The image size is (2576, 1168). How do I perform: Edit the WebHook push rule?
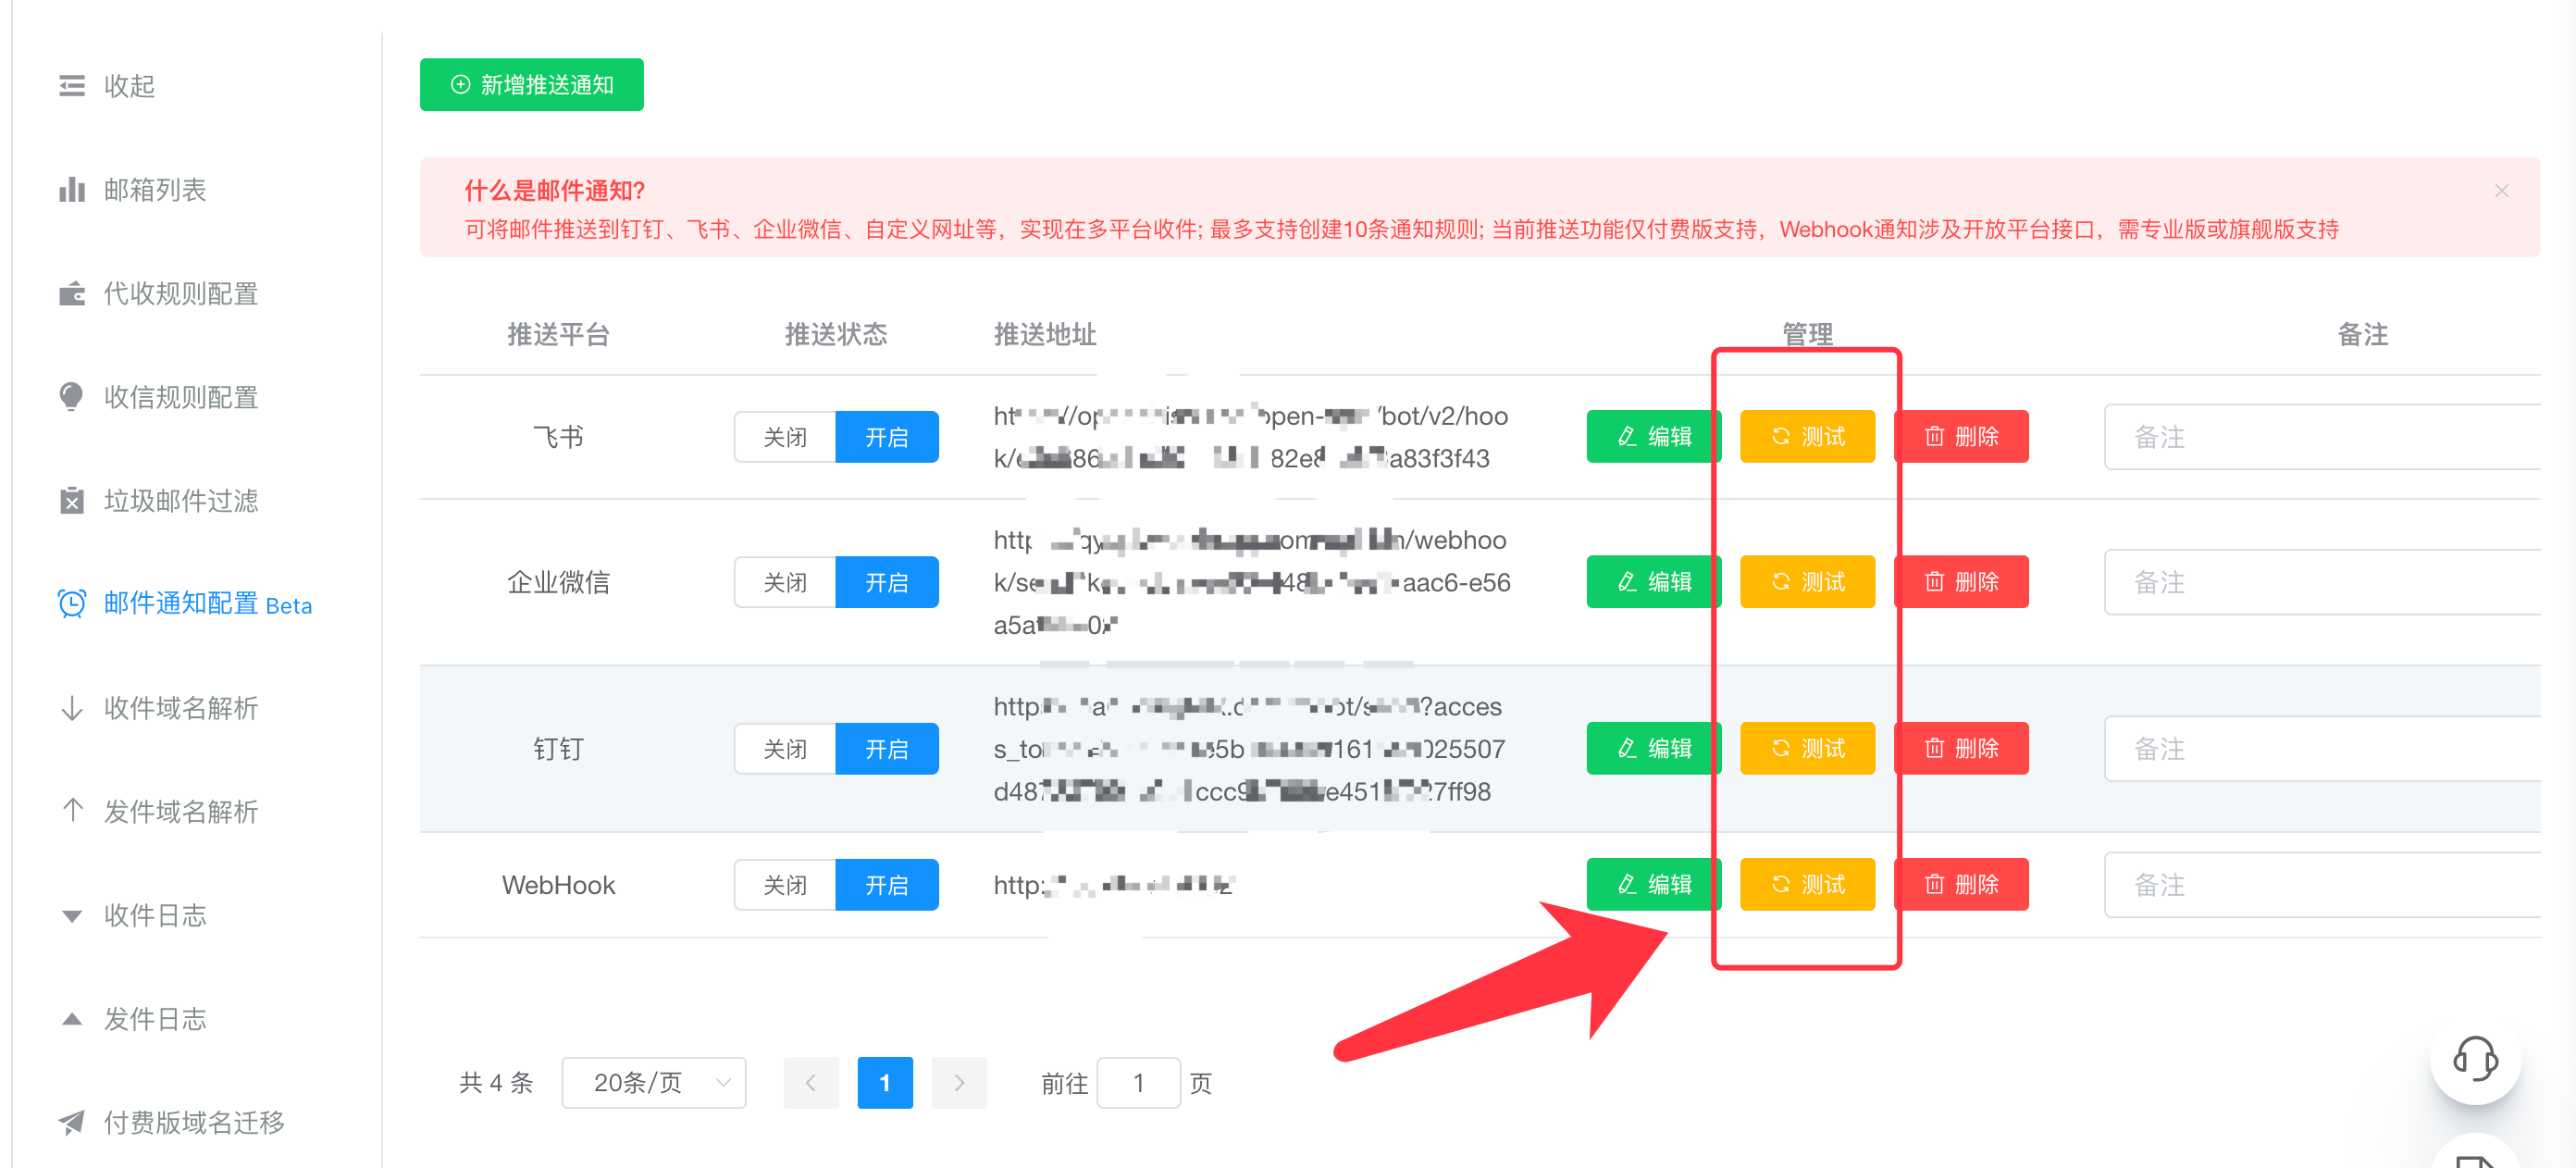pos(1654,885)
